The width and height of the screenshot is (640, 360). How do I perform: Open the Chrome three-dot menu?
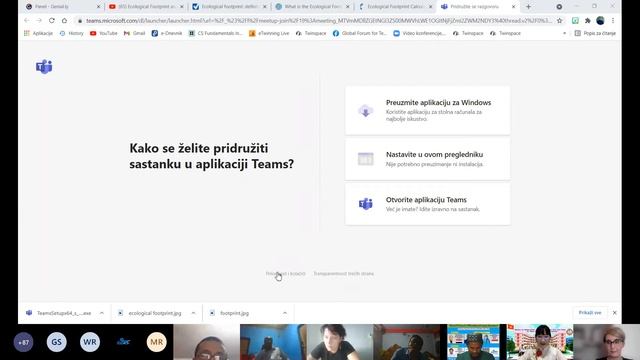613,20
